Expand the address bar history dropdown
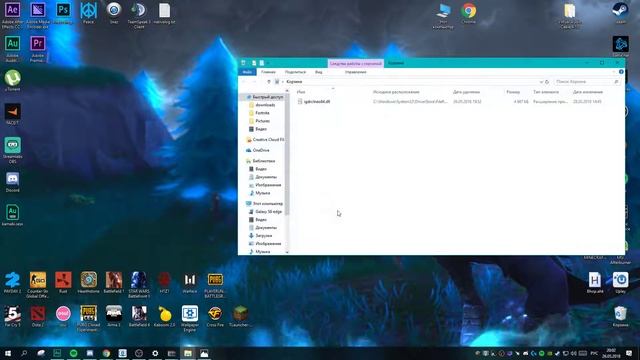Image resolution: width=640 pixels, height=360 pixels. pyautogui.click(x=541, y=82)
